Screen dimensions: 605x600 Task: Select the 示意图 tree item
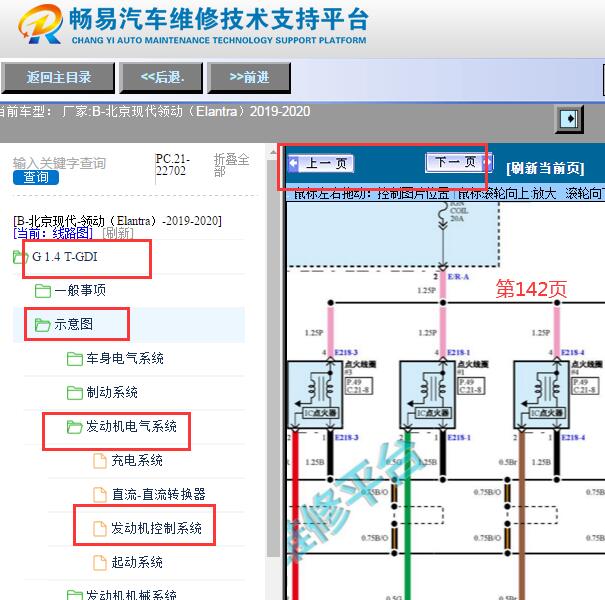(x=73, y=324)
